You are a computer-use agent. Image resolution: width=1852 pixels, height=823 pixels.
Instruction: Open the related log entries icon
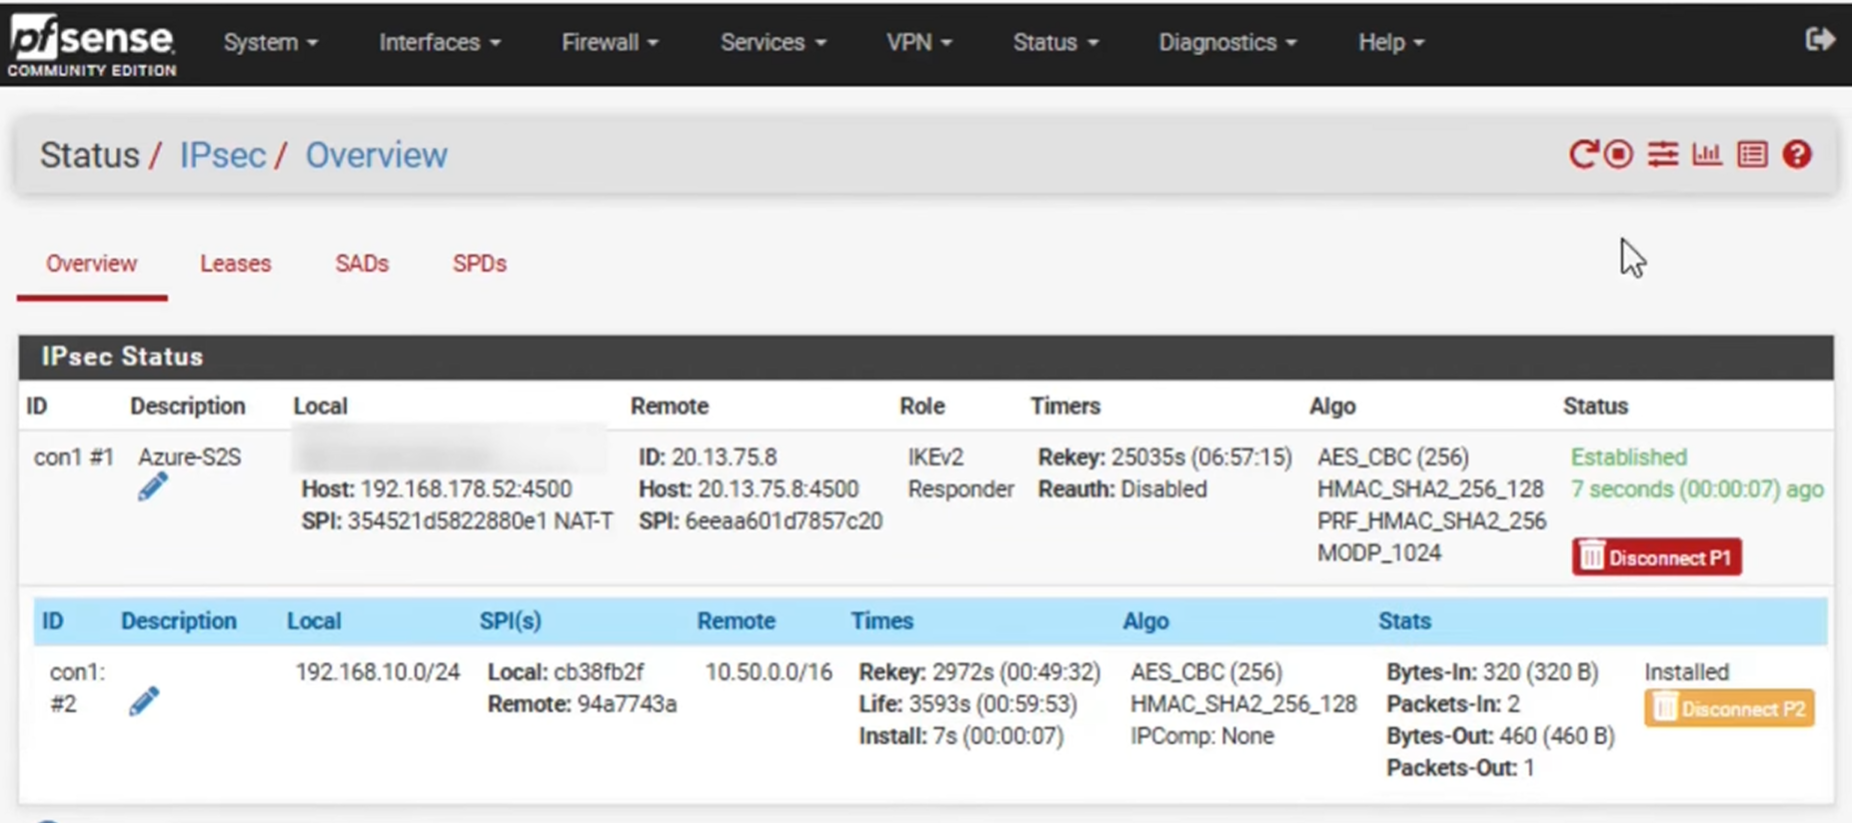pos(1752,154)
